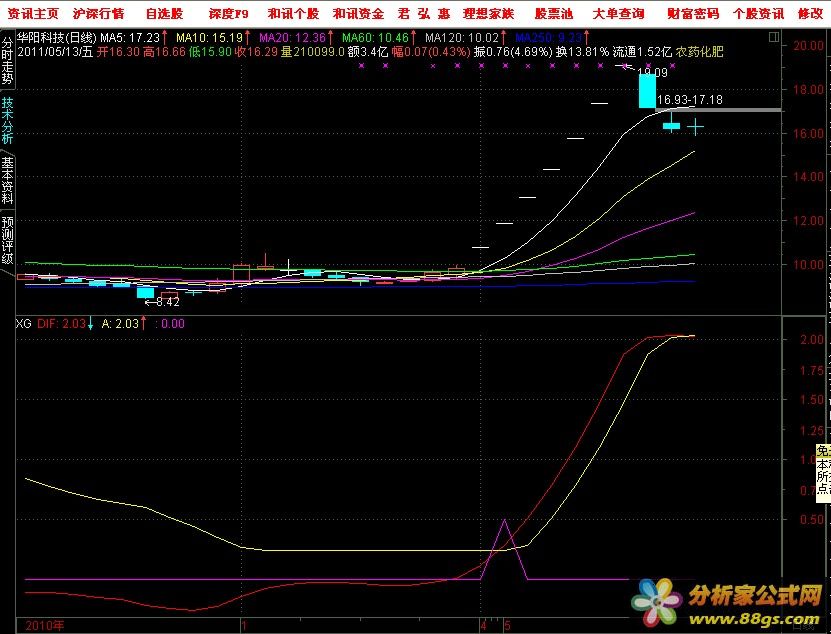Click the 1.75 indicator axis label
The image size is (831, 634).
pos(812,370)
